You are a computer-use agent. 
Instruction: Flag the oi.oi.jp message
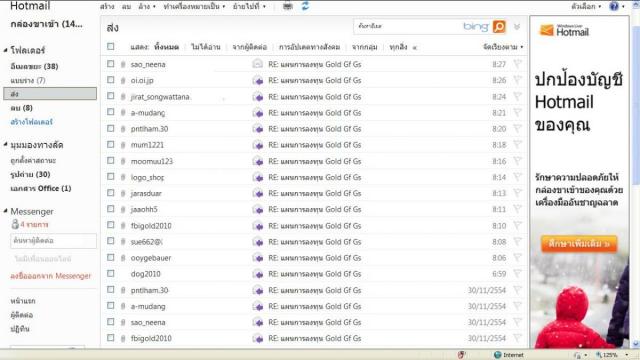(517, 80)
